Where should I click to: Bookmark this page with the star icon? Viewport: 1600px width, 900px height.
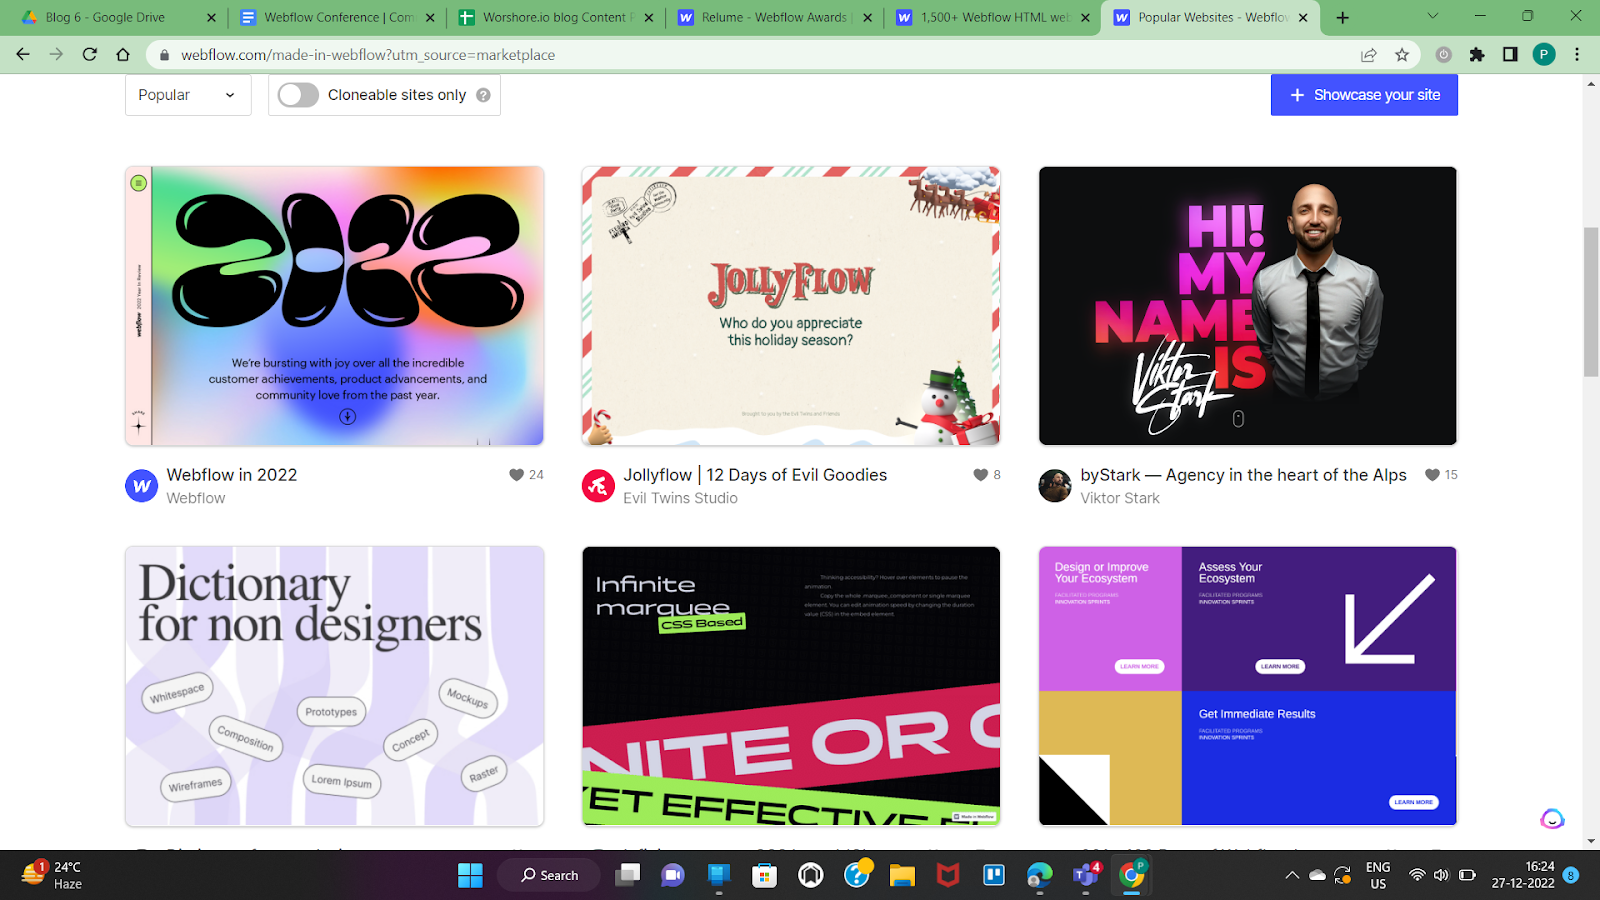coord(1402,55)
